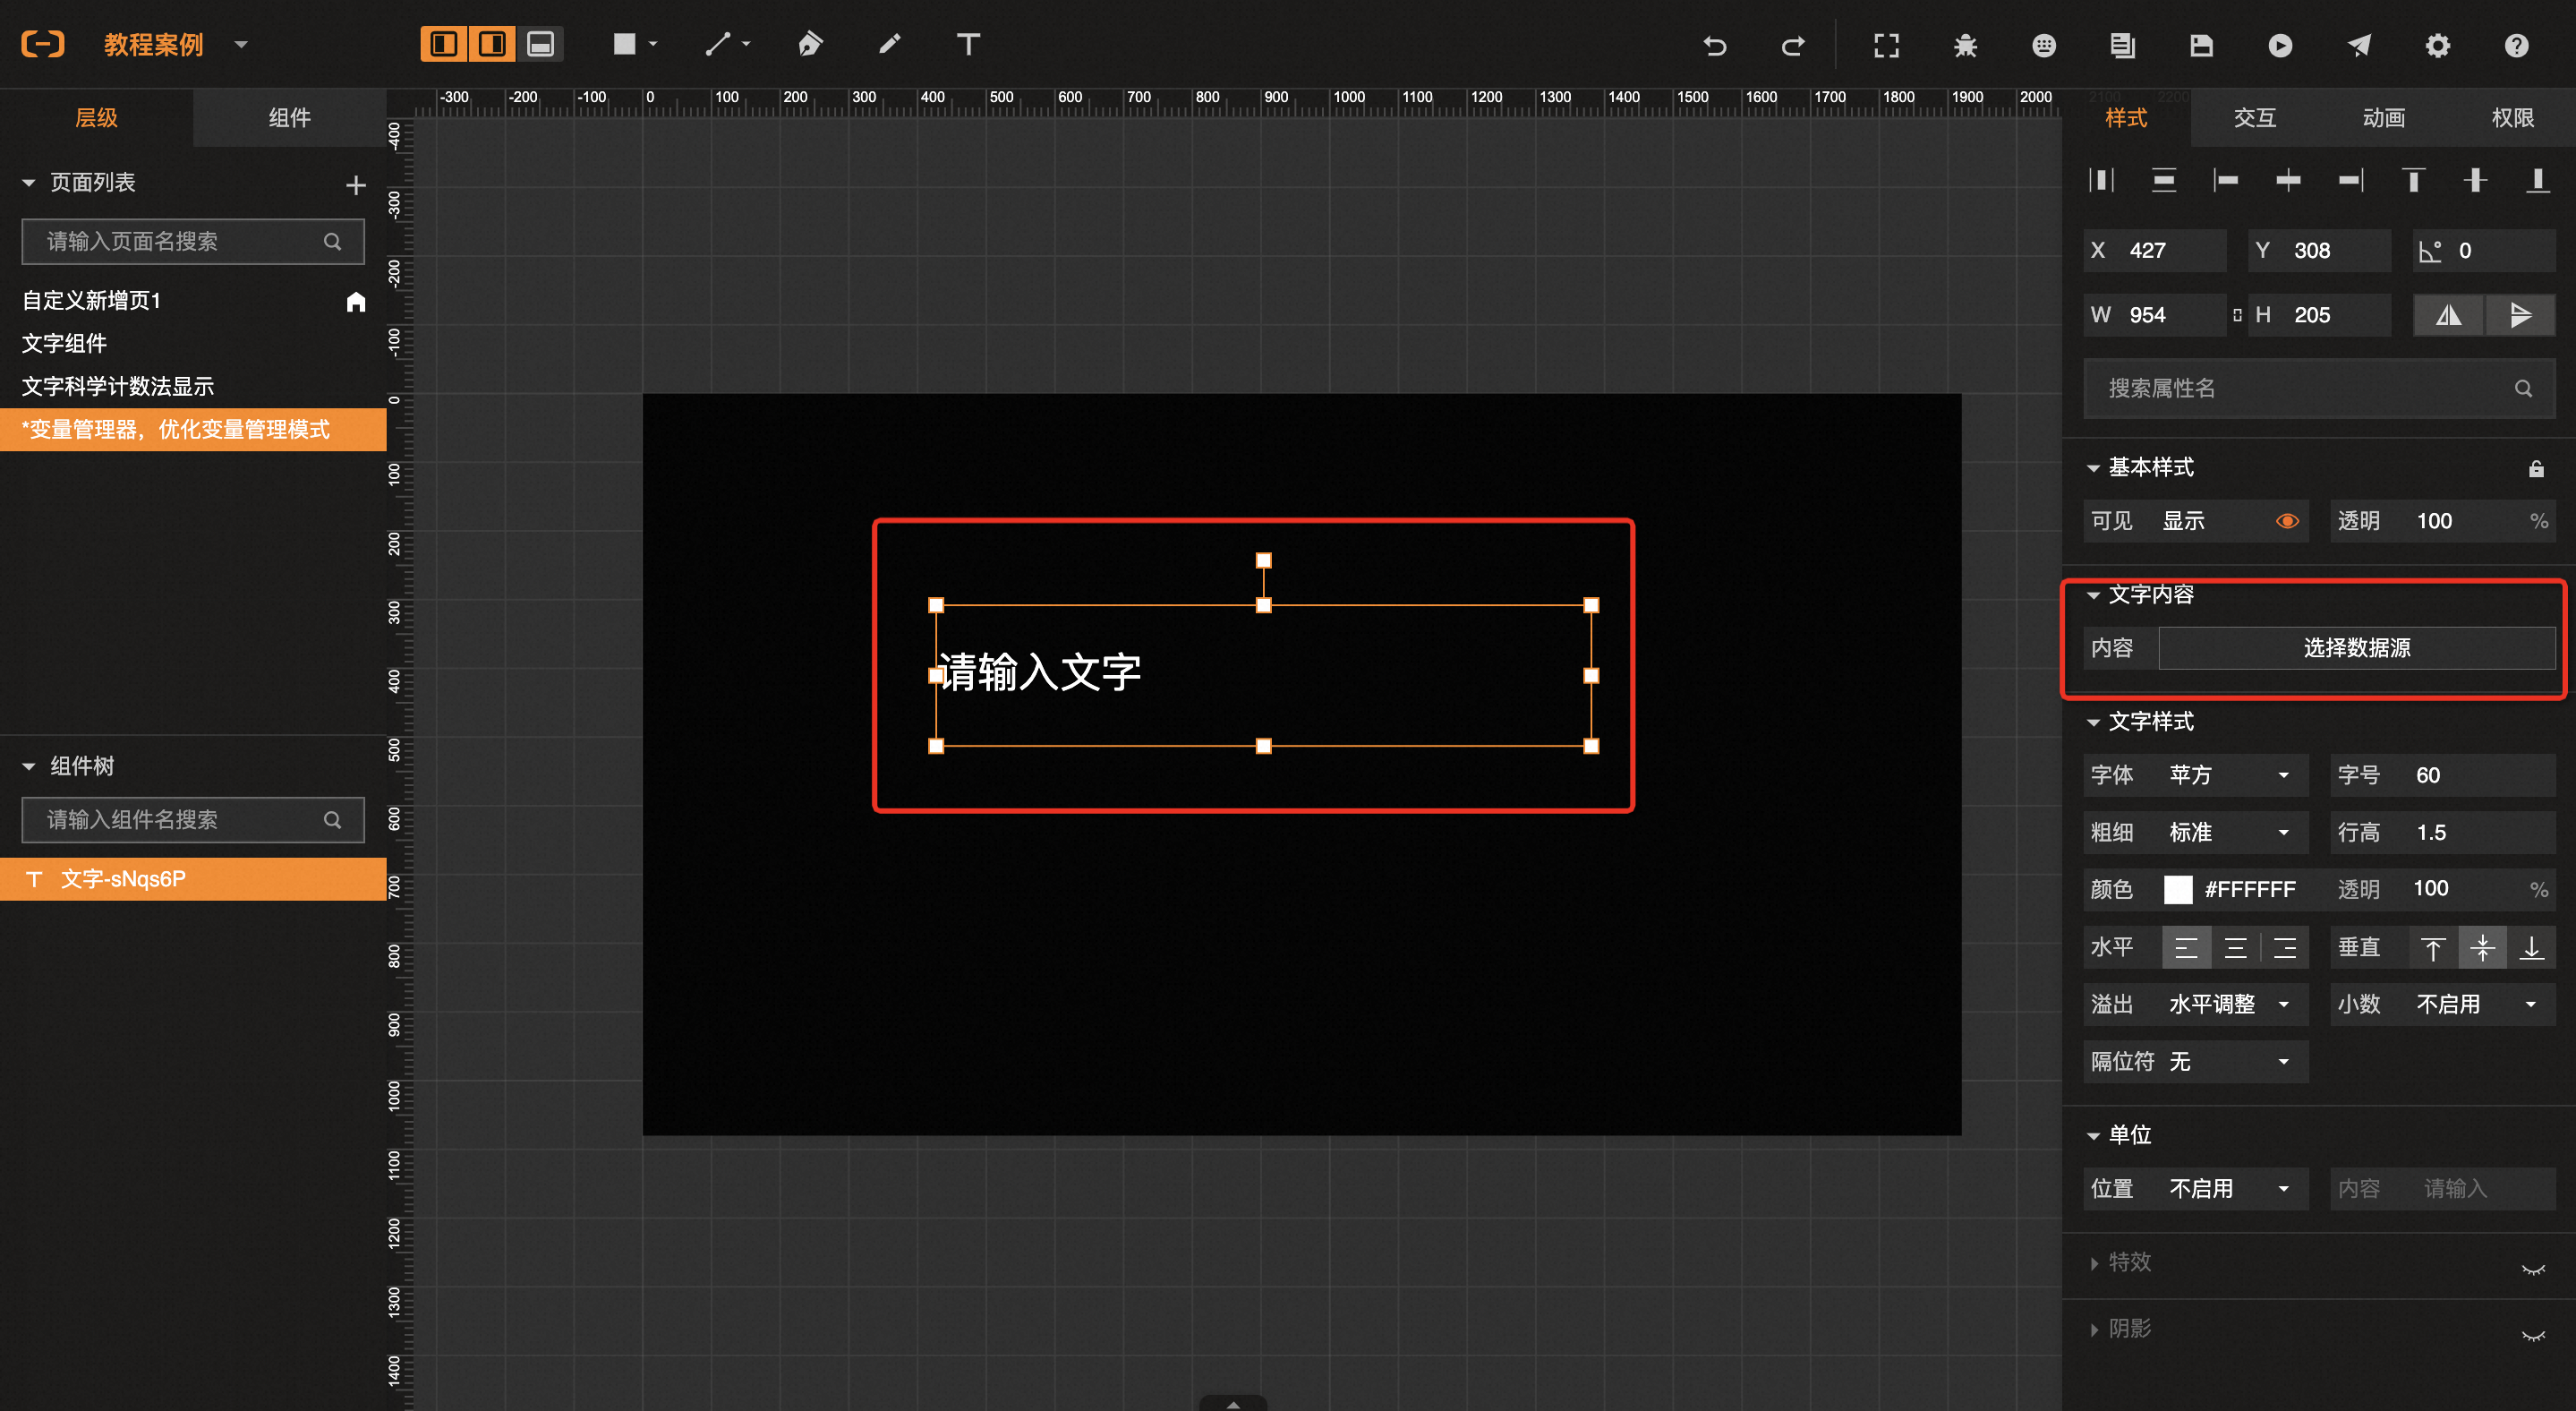Viewport: 2576px width, 1411px height.
Task: Switch to the 交互 tab
Action: pos(2254,118)
